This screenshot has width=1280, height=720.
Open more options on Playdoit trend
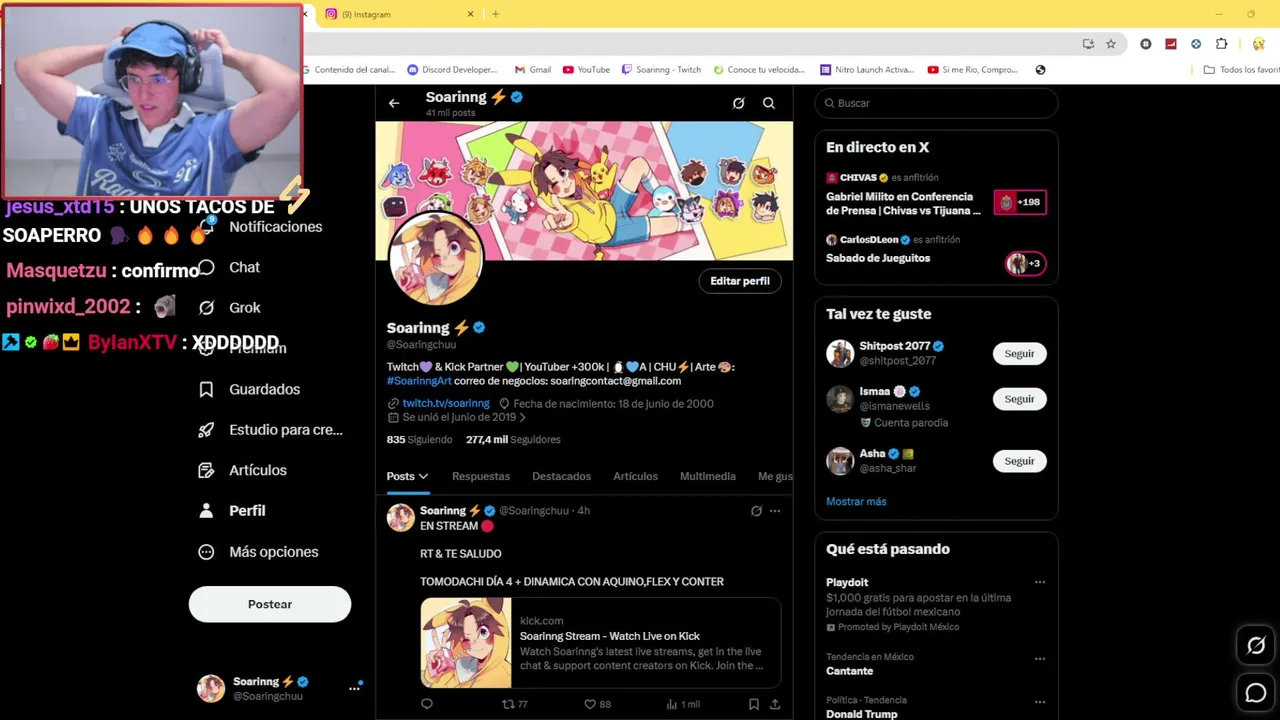pos(1040,582)
